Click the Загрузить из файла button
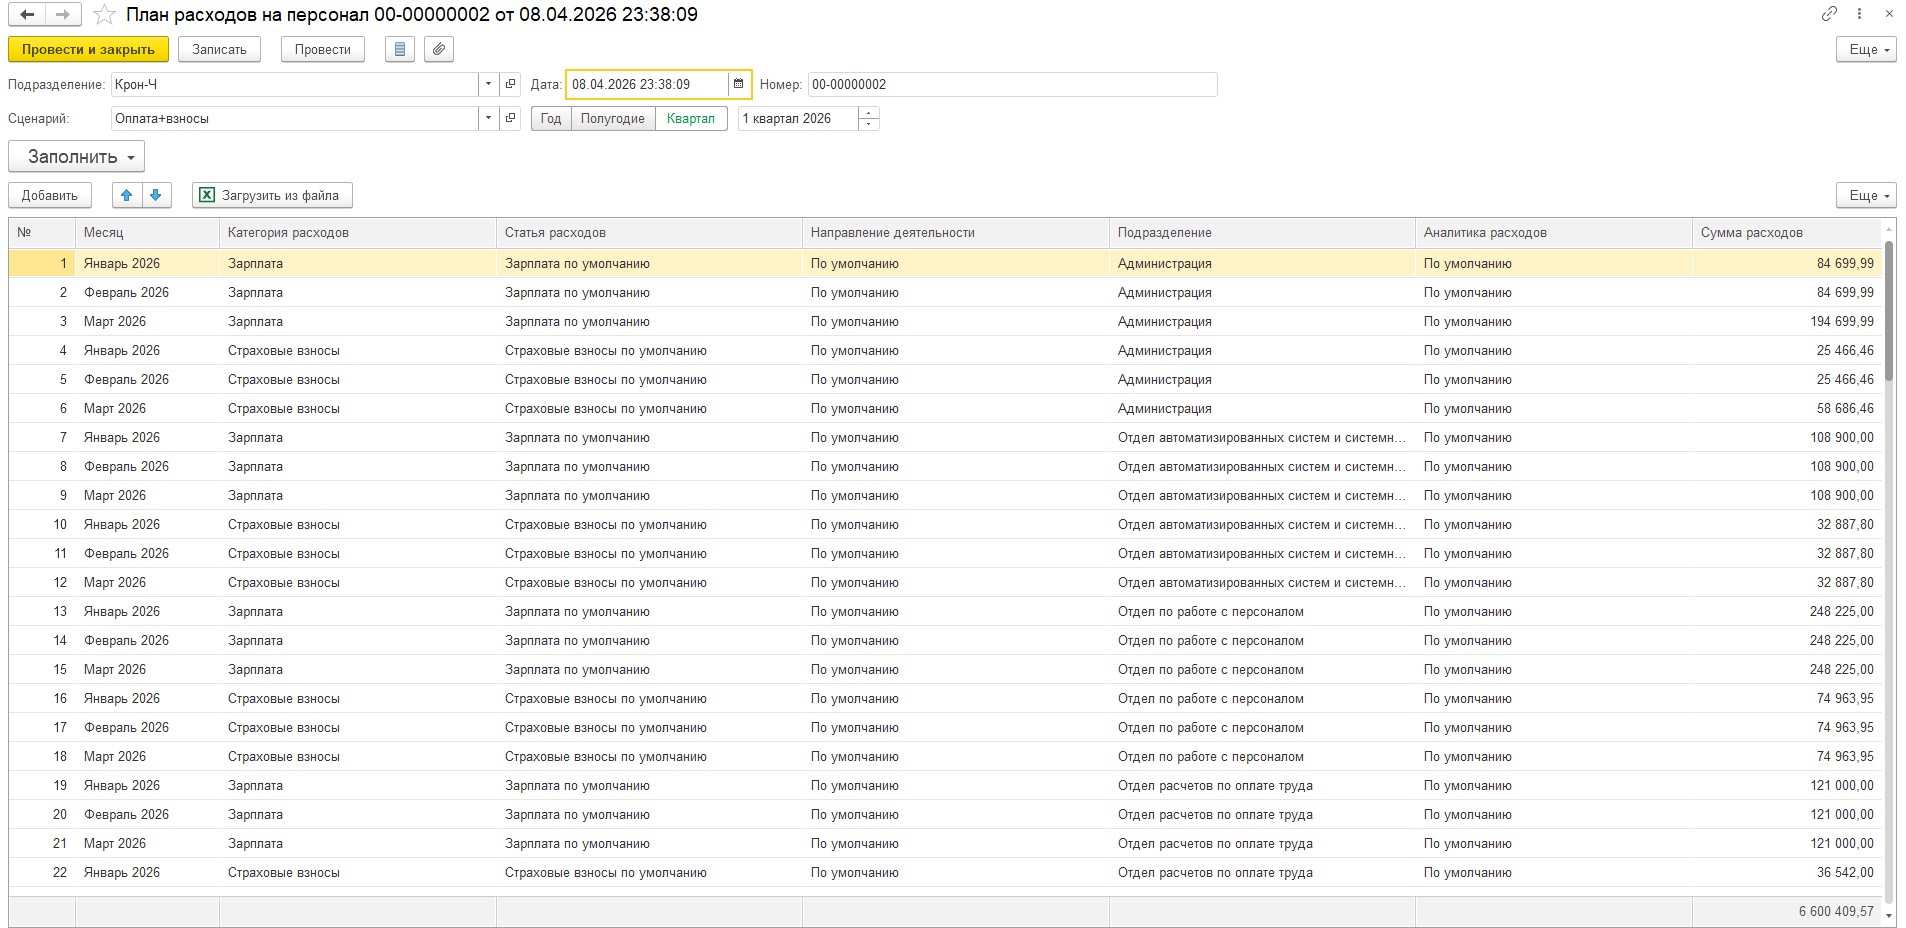The width and height of the screenshot is (1906, 928). tap(272, 195)
